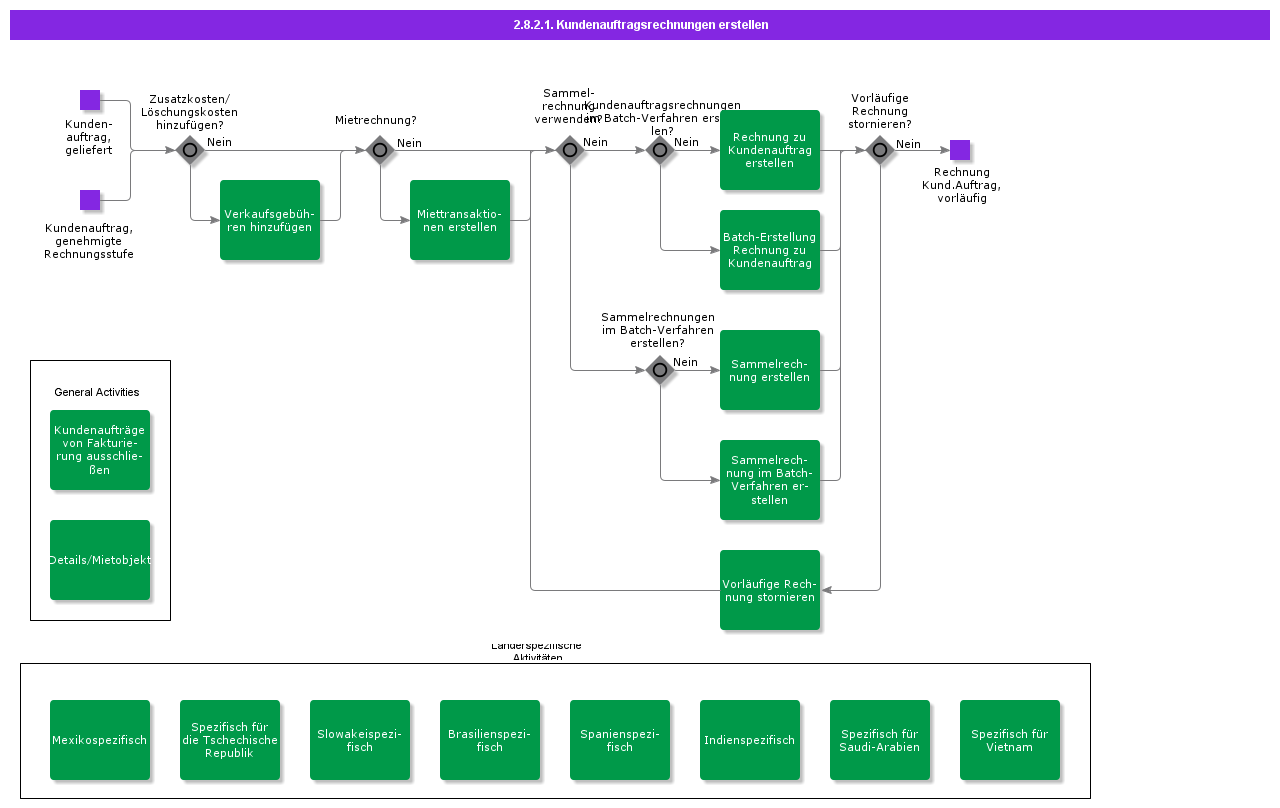Select the Details/Mietobjekt general activity
This screenshot has height=808, width=1280.
100,560
